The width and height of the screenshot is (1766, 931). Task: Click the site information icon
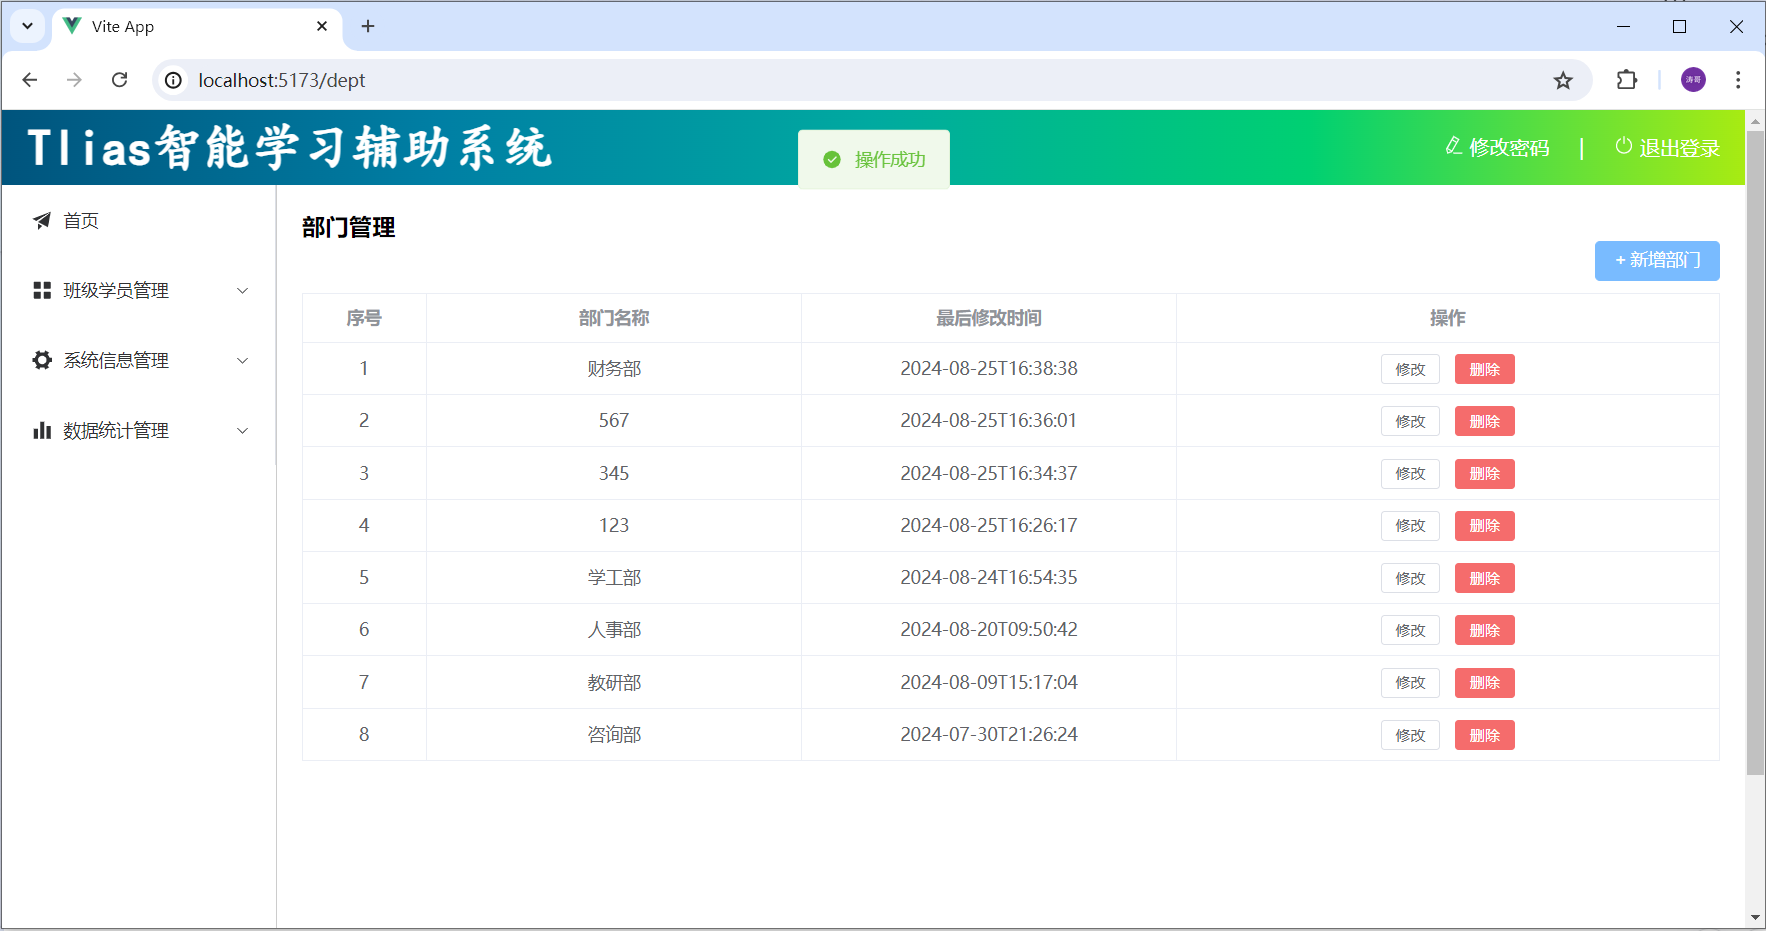click(x=174, y=80)
